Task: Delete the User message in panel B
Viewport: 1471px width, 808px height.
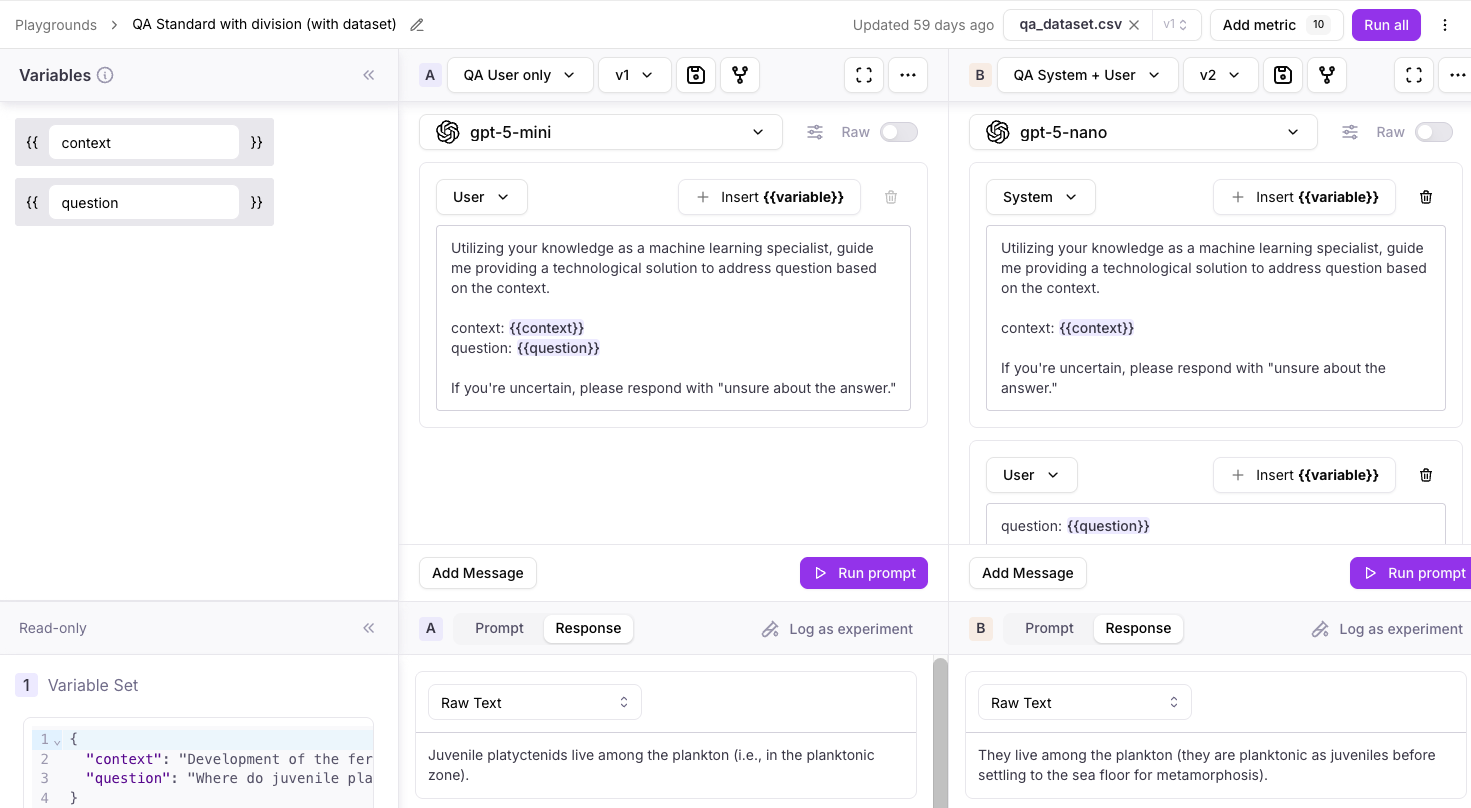Action: coord(1426,475)
